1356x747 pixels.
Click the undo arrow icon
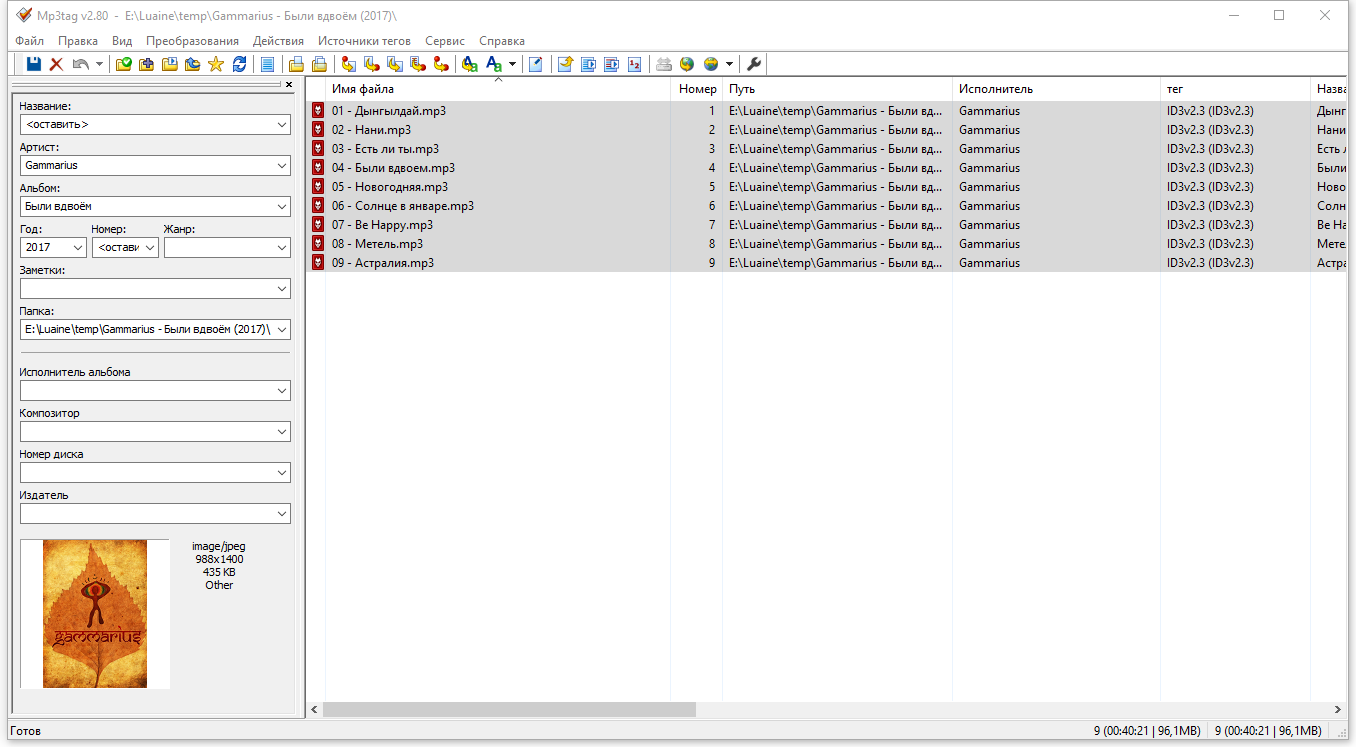point(80,64)
